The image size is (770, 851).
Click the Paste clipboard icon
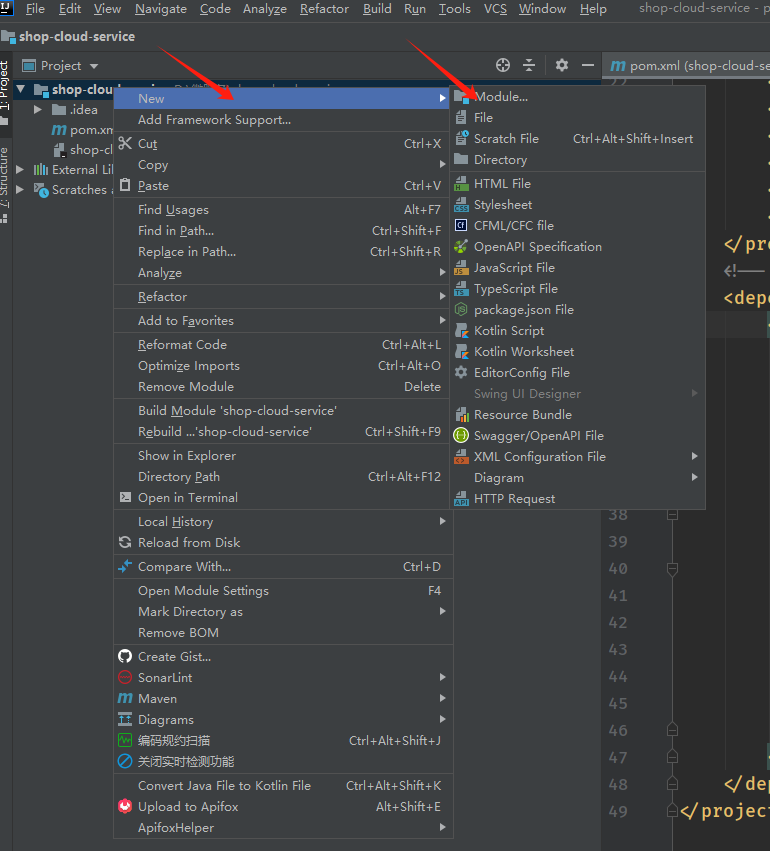(x=125, y=185)
